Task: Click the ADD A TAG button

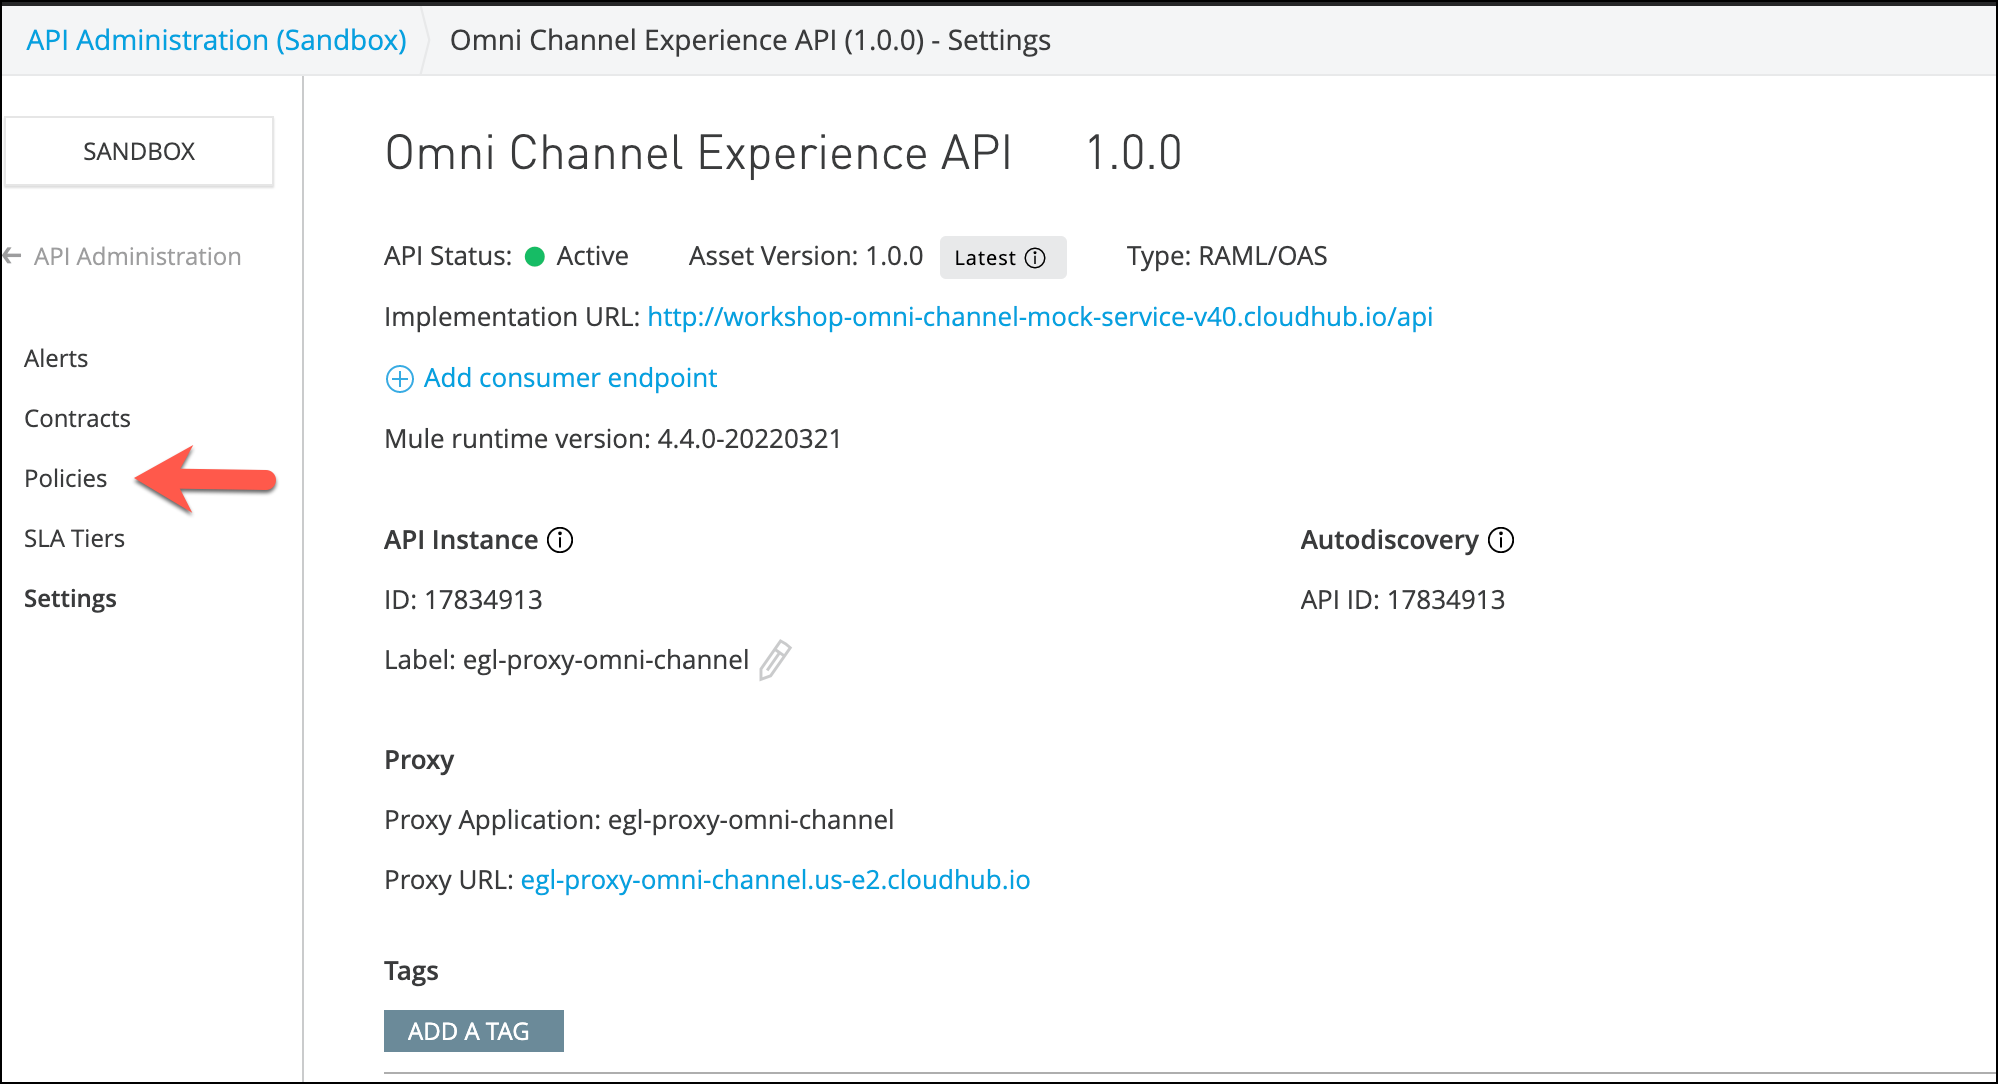Action: tap(473, 1031)
